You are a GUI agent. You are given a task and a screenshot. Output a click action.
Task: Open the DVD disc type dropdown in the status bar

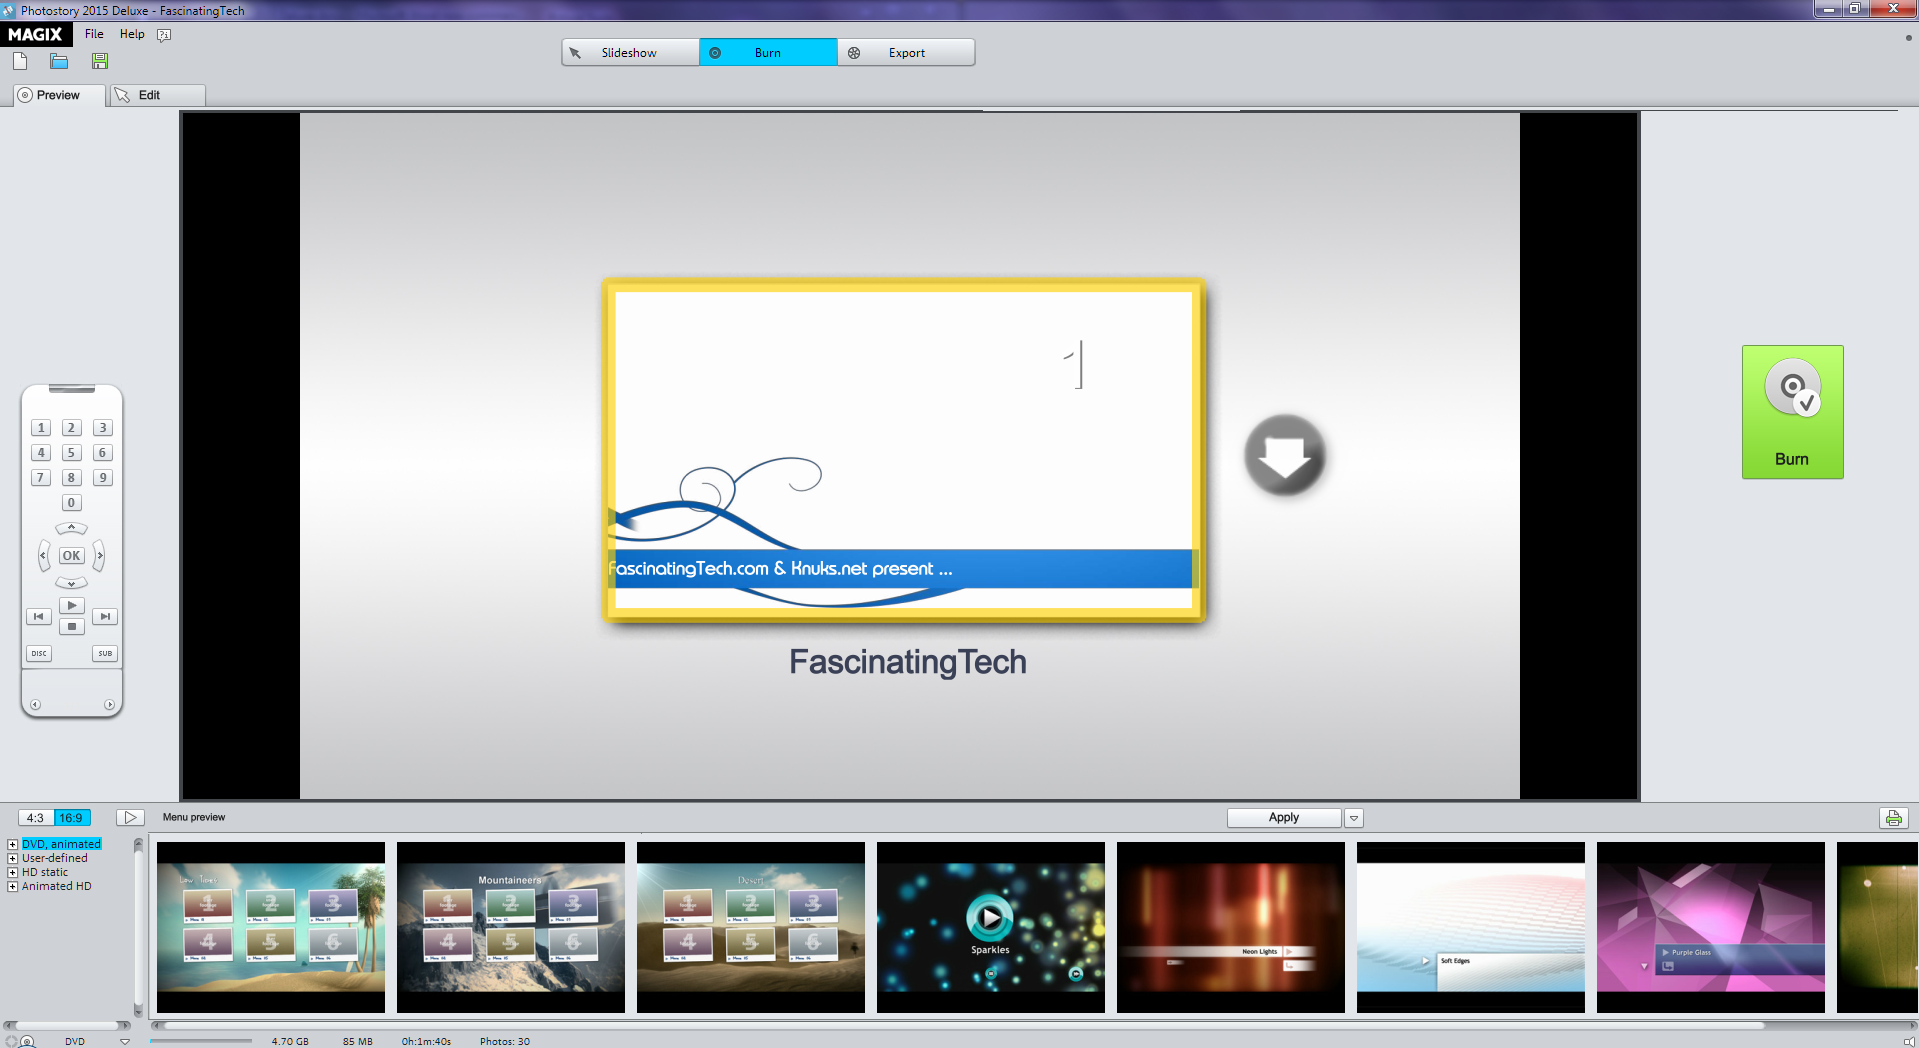click(125, 1042)
